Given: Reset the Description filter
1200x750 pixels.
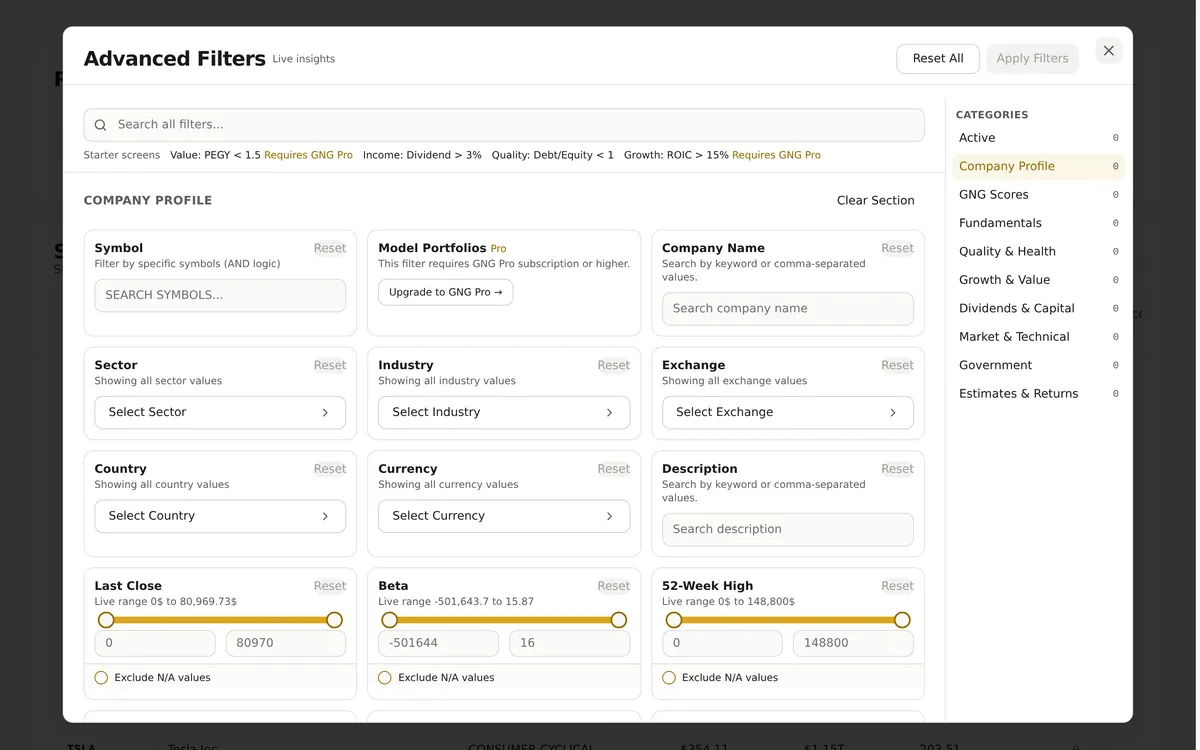Looking at the screenshot, I should [897, 469].
